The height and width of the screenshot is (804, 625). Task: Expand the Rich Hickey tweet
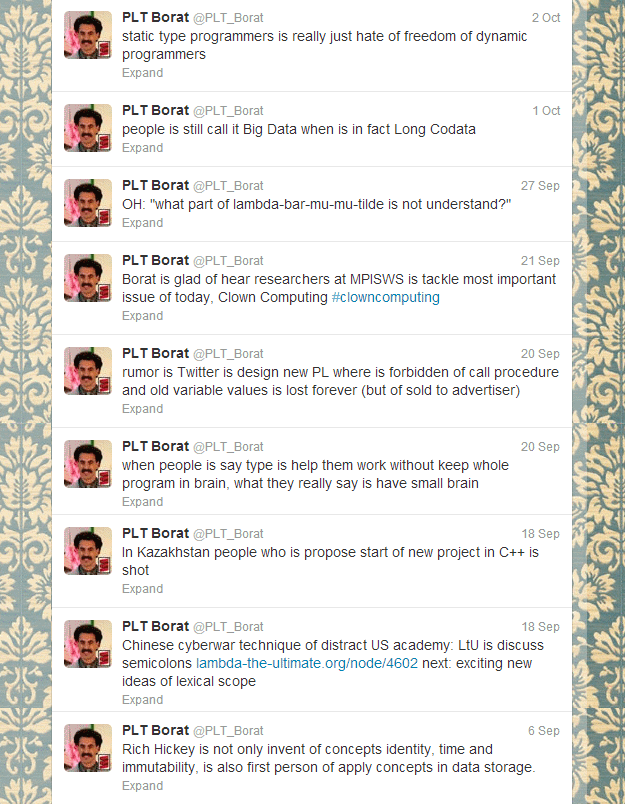143,786
